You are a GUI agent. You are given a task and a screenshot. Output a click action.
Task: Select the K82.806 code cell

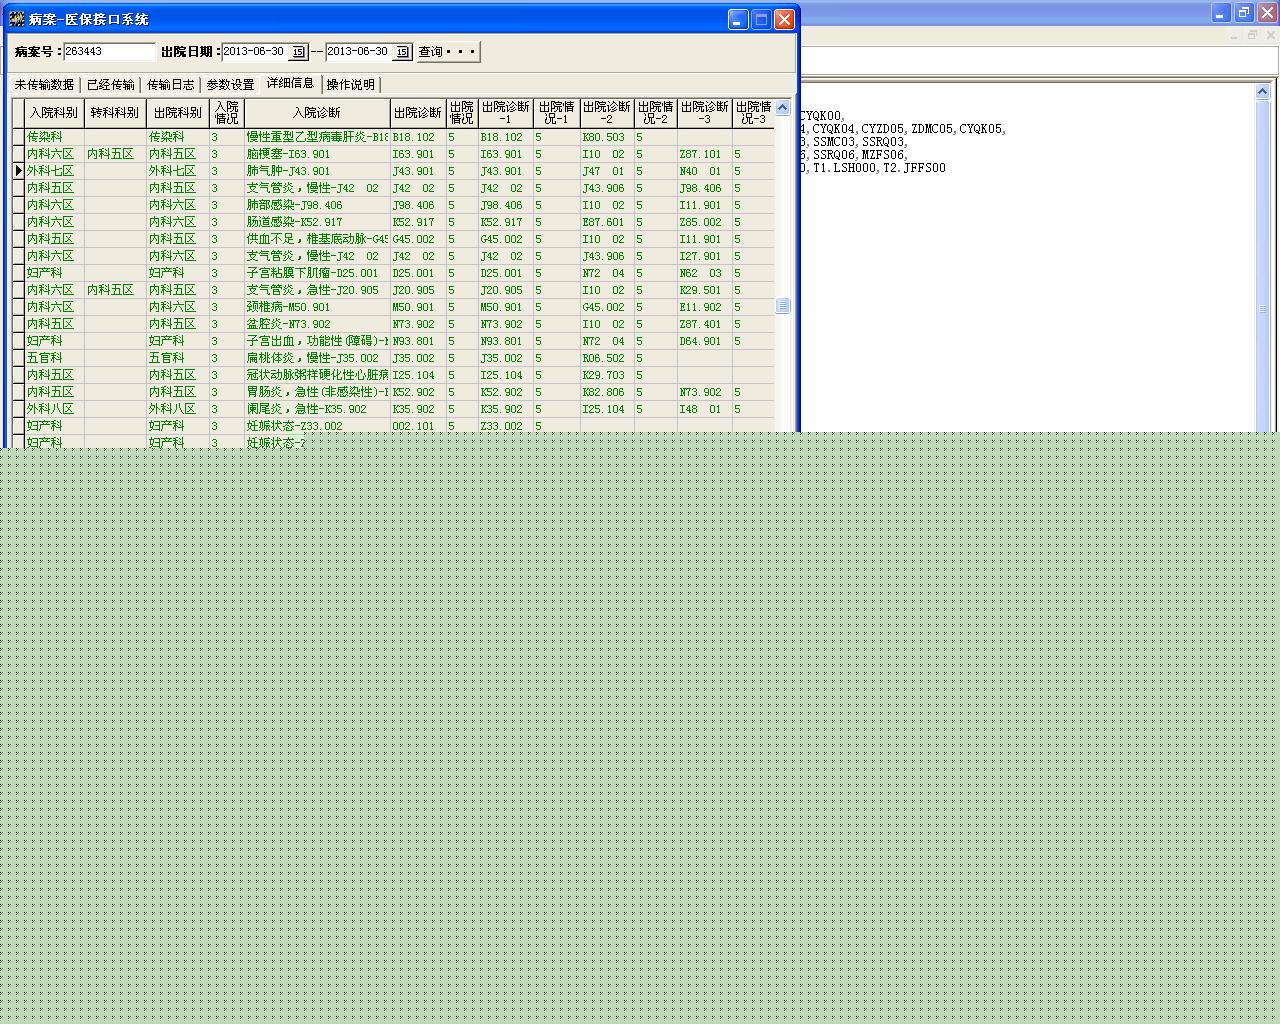[607, 392]
